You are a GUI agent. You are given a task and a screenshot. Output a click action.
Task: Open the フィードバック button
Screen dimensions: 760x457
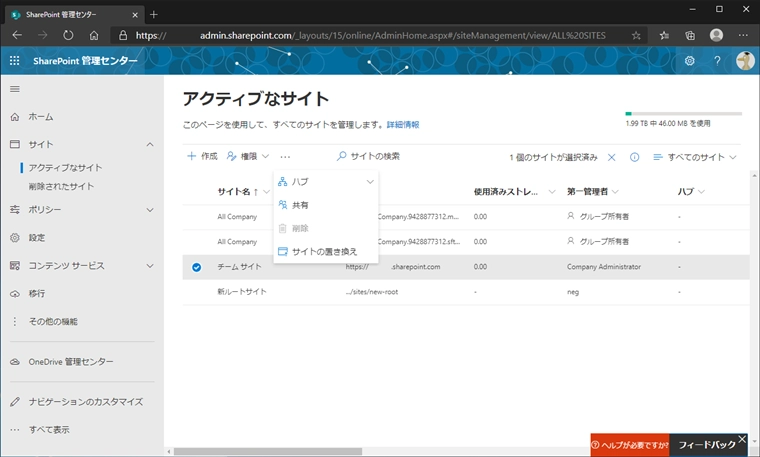pos(707,445)
